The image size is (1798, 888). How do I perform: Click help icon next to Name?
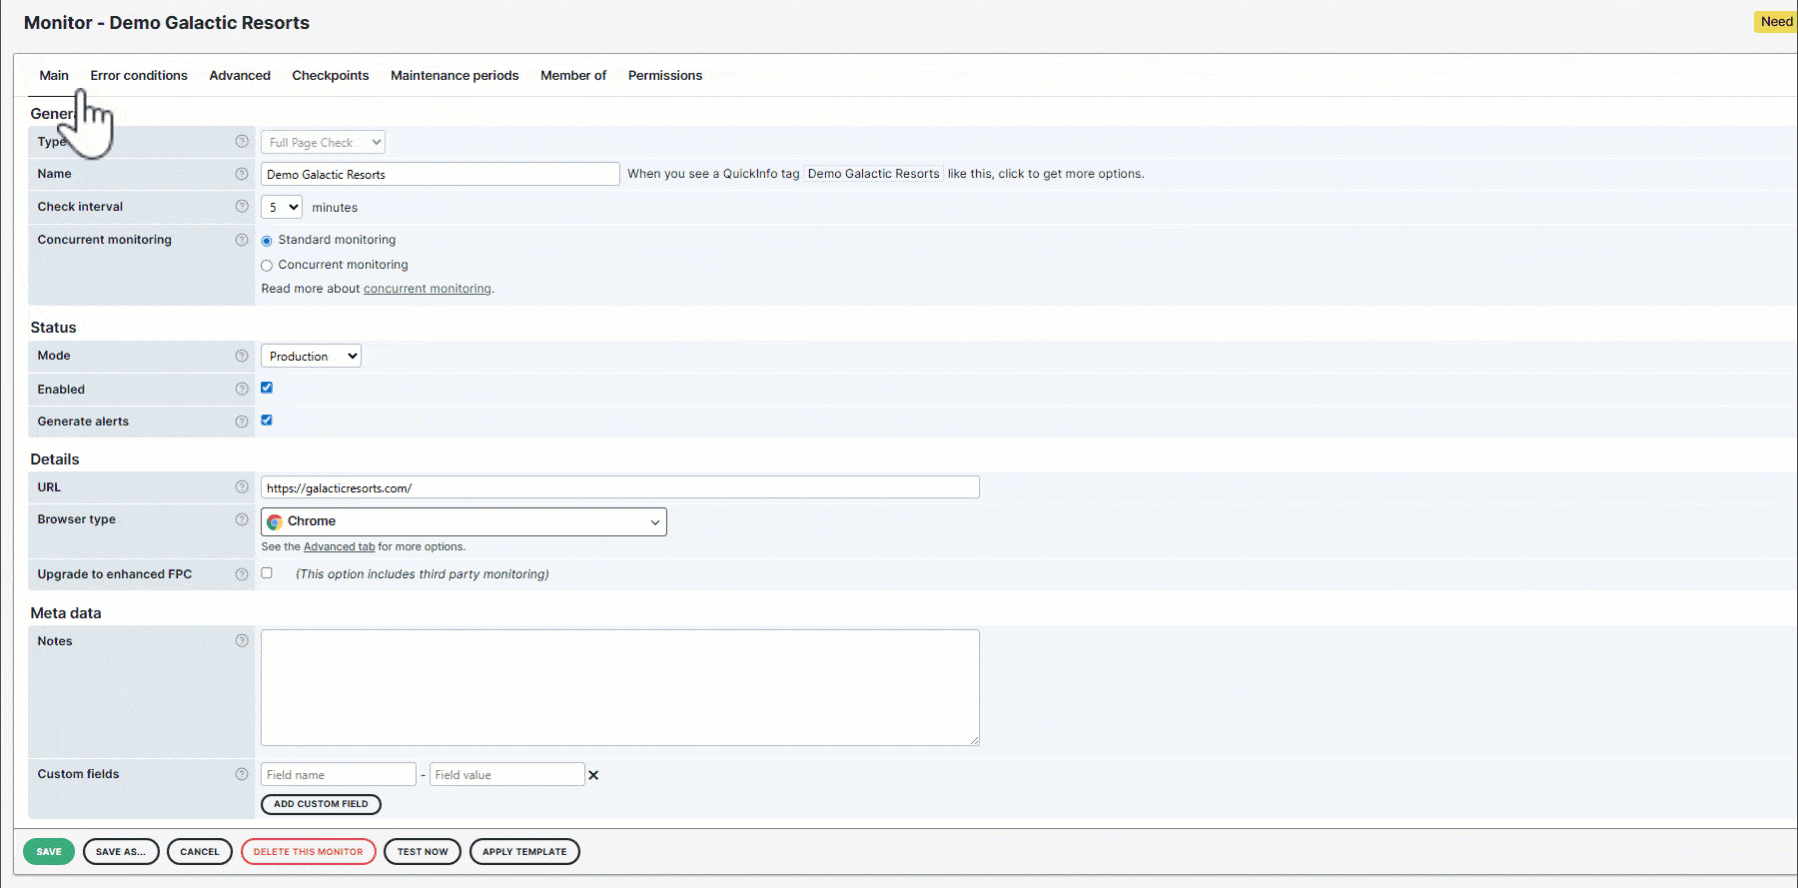tap(241, 174)
